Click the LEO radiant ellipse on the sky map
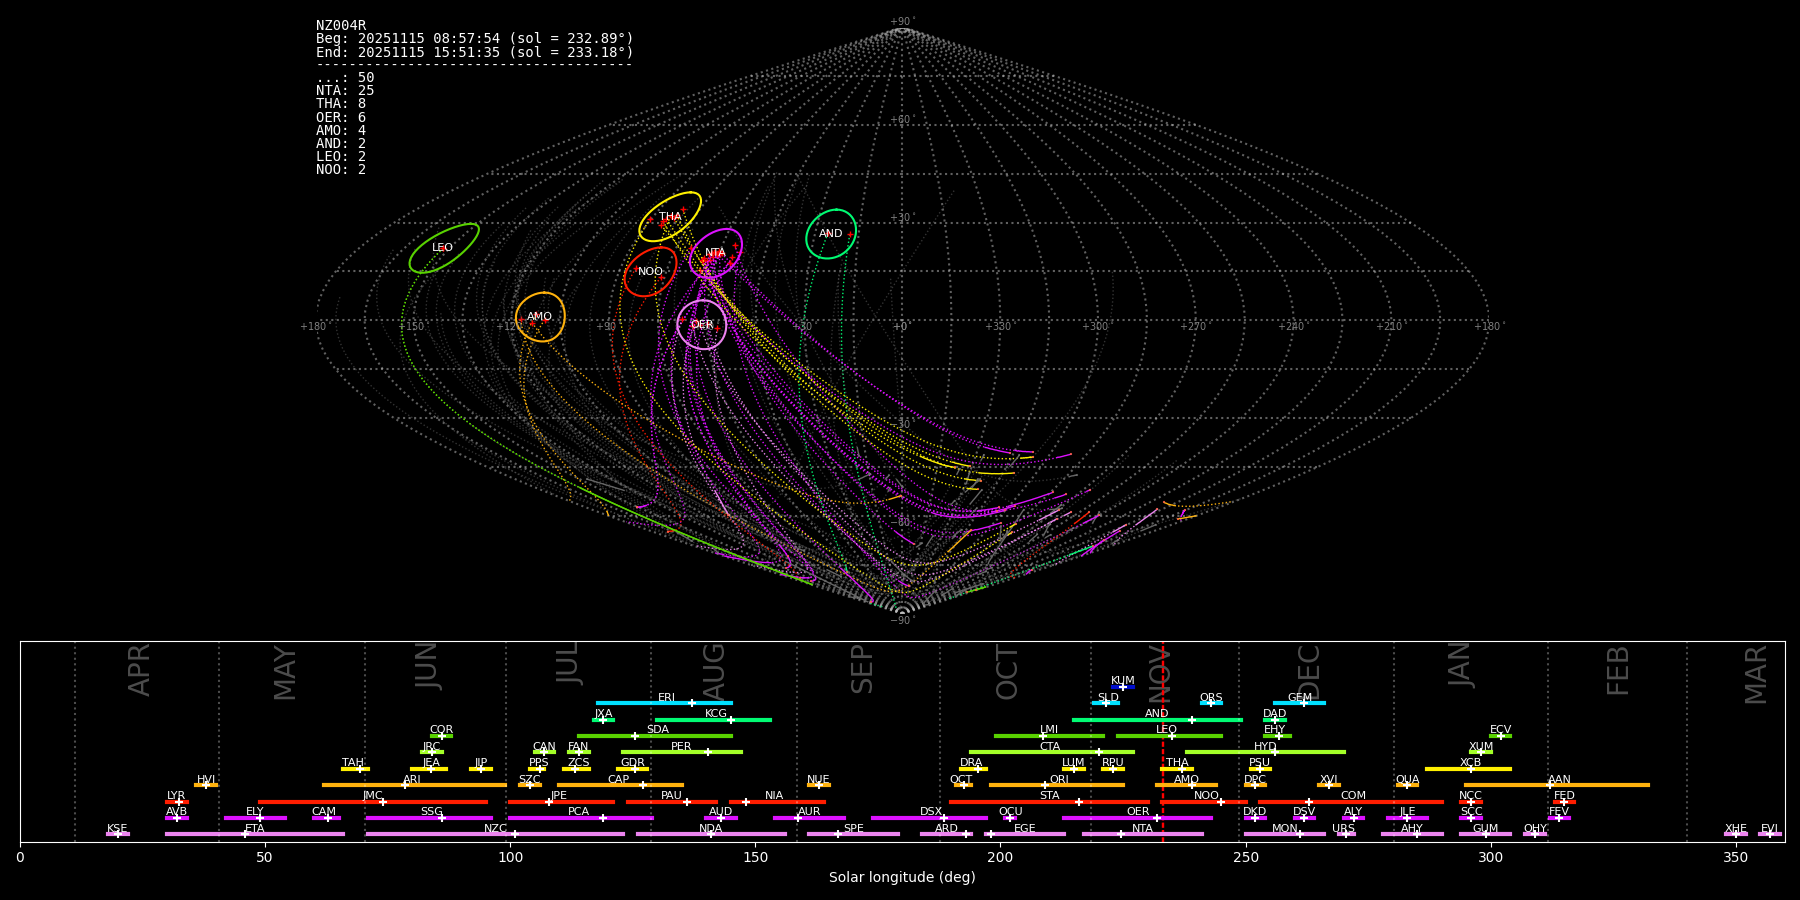 click(x=443, y=248)
